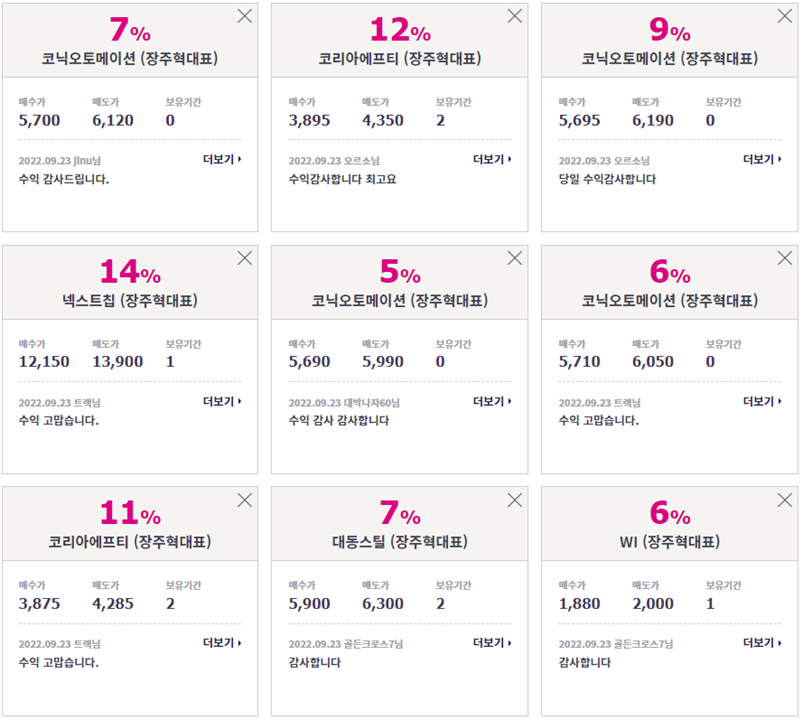803x720 pixels.
Task: Close the 11% 코리아에프티 card
Action: point(245,500)
